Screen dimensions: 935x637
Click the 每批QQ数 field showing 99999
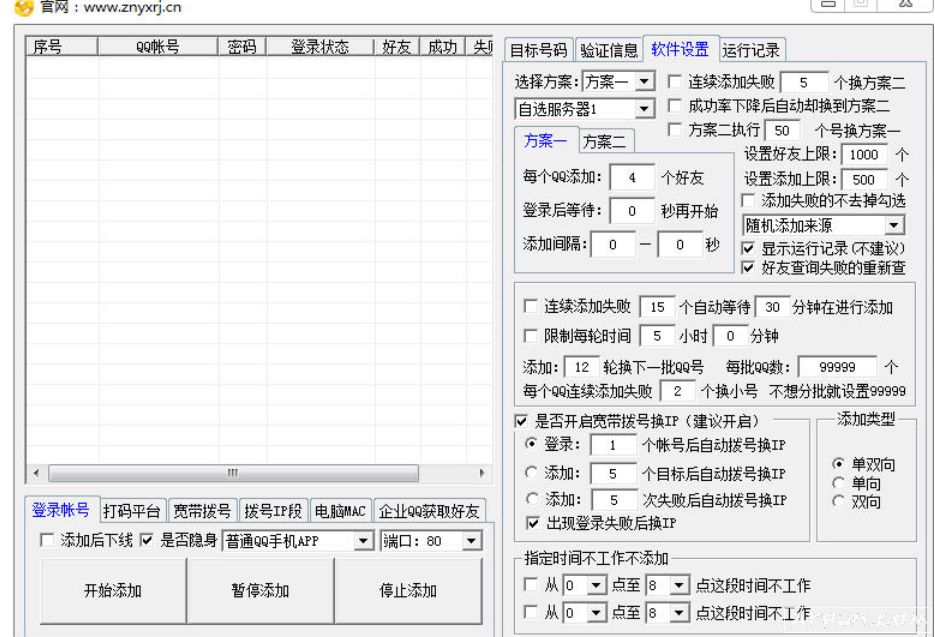837,367
